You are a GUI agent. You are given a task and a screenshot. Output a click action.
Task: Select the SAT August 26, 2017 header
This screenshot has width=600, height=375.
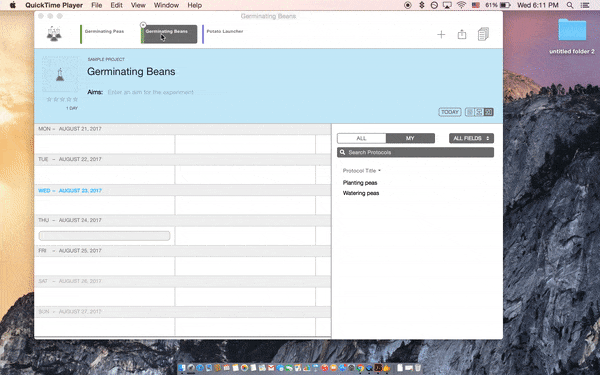[x=183, y=281]
